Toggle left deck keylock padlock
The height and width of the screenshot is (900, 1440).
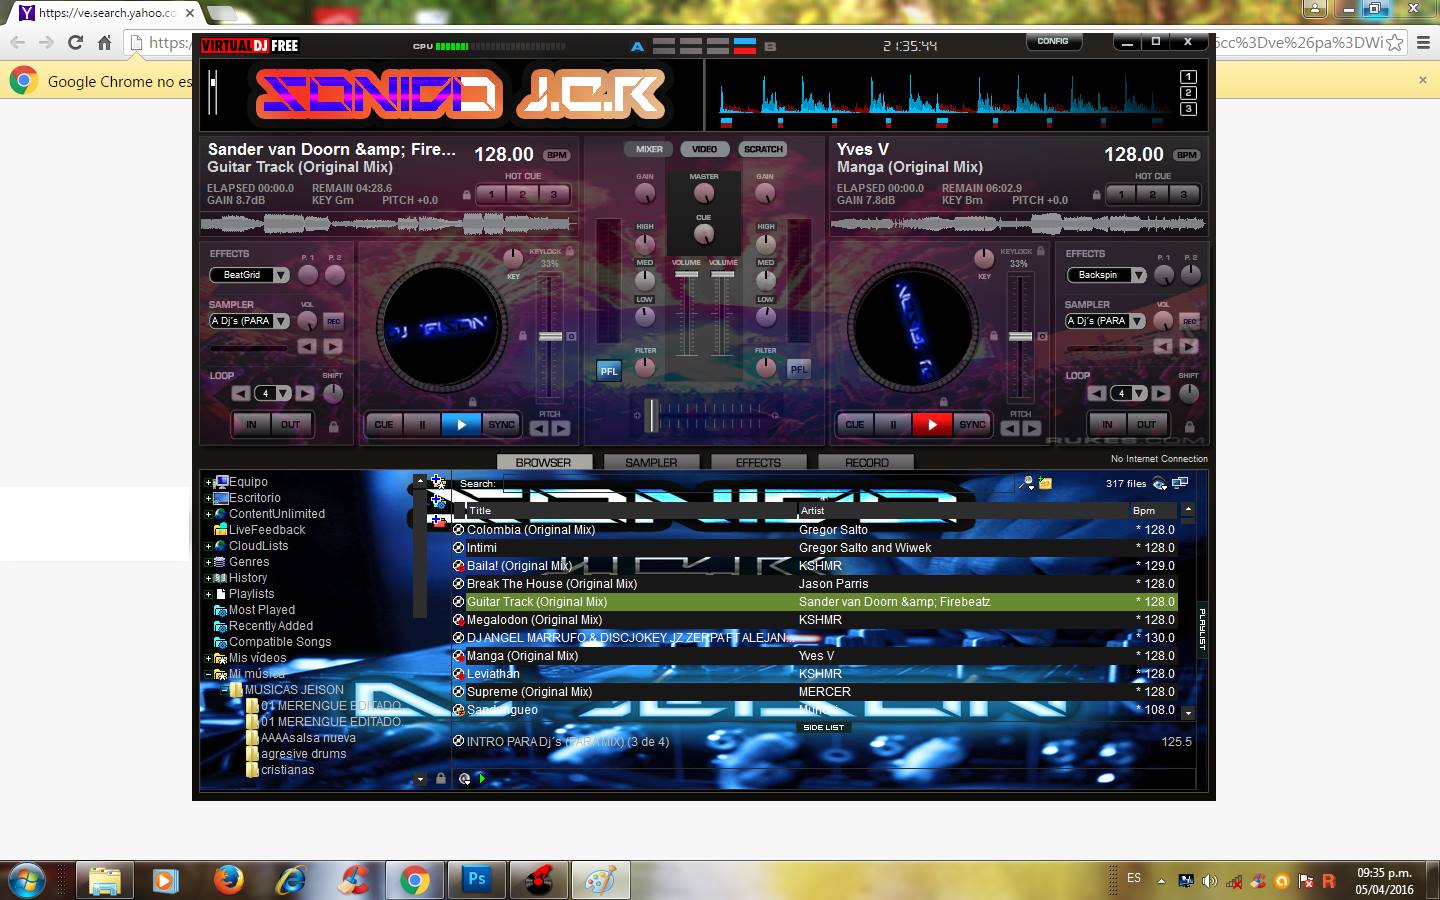[x=570, y=251]
